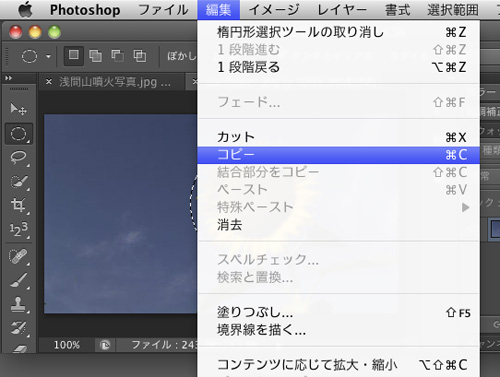Set Intersect with Selection mode
This screenshot has width=500, height=377.
coord(140,56)
